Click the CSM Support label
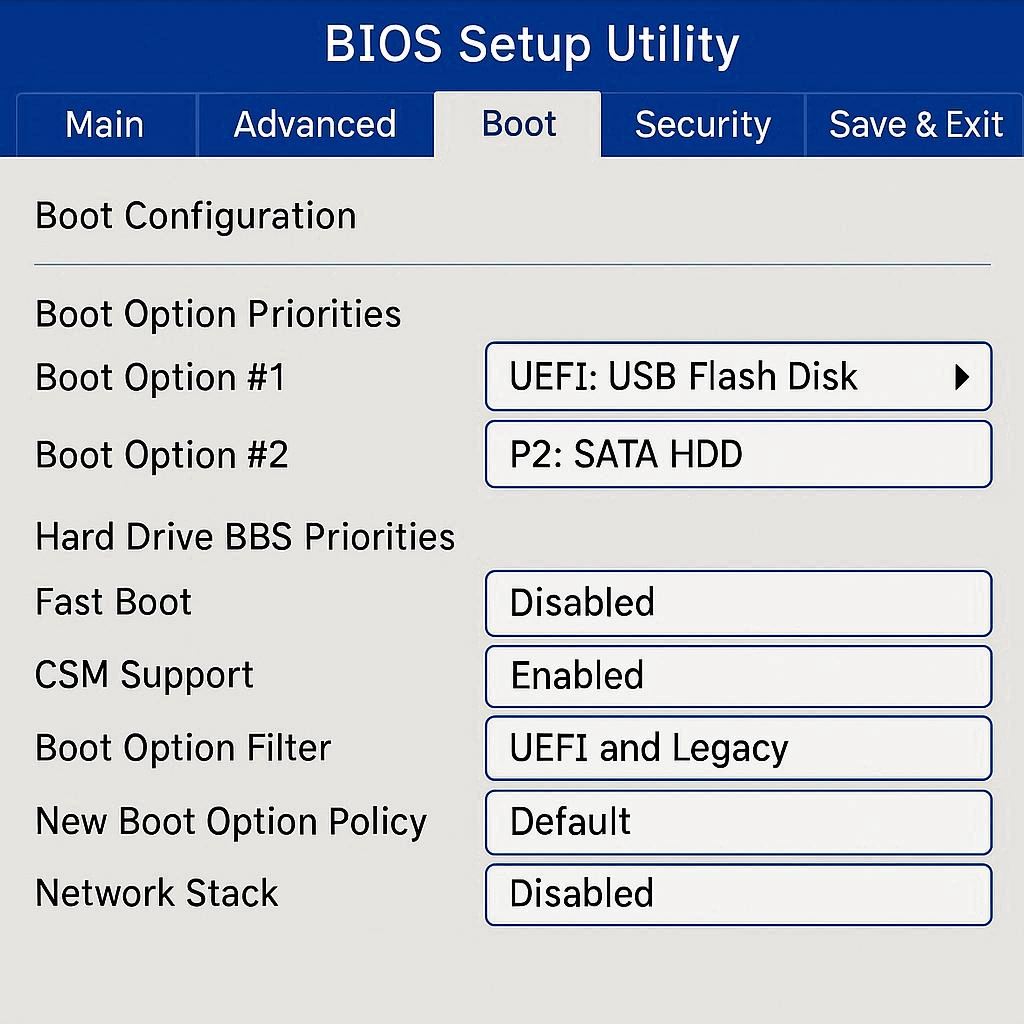Screen dimensions: 1024x1024 [x=144, y=675]
